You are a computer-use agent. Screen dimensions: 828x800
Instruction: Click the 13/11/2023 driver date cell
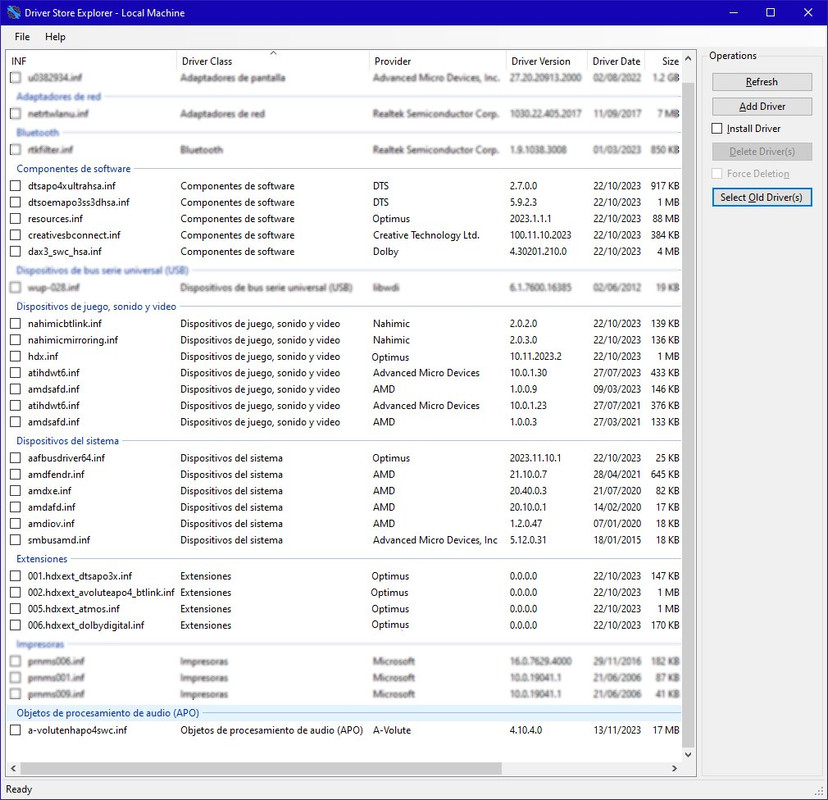pyautogui.click(x=616, y=730)
